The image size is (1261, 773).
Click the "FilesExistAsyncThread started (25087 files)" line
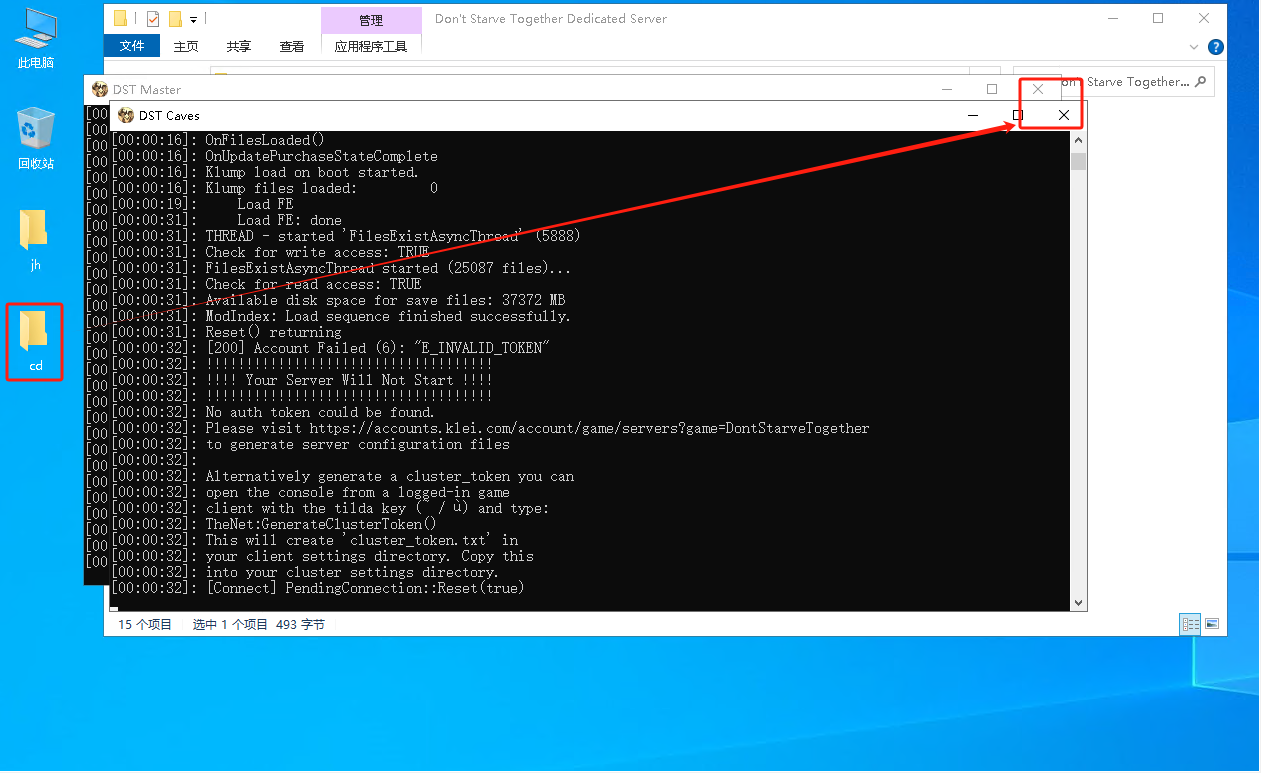point(341,268)
